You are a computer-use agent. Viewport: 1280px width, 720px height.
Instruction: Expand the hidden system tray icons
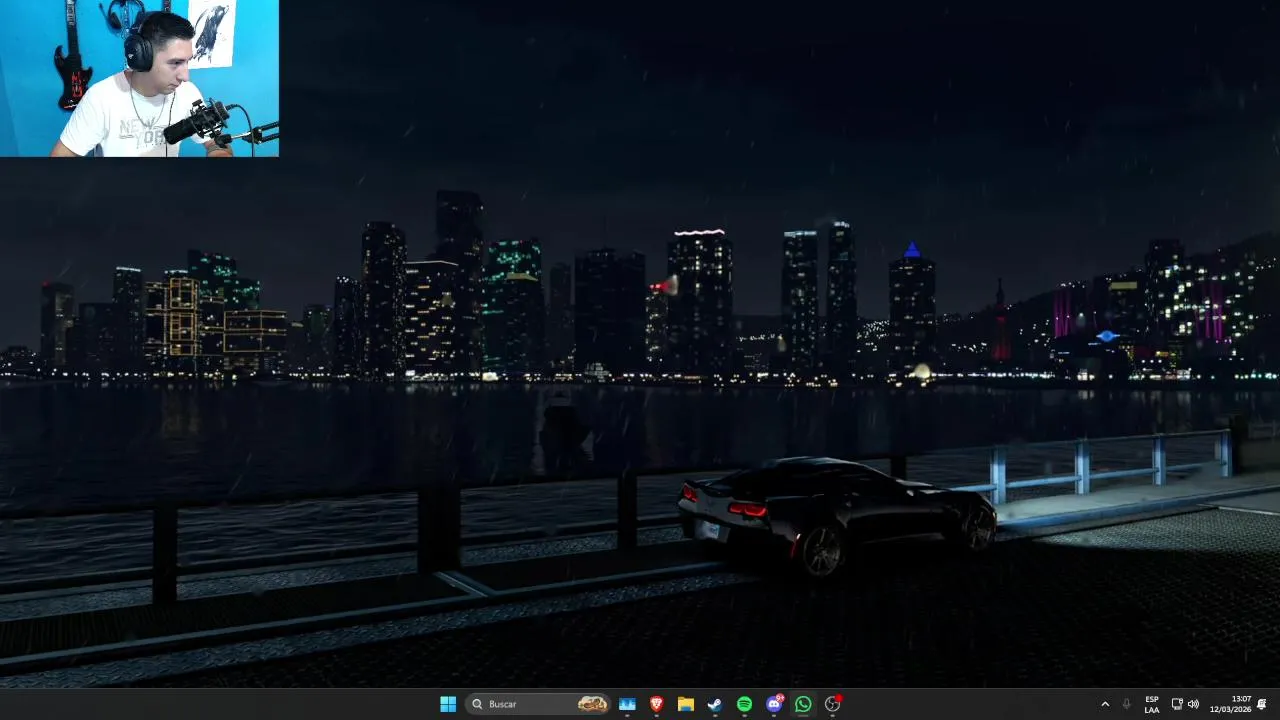1105,704
